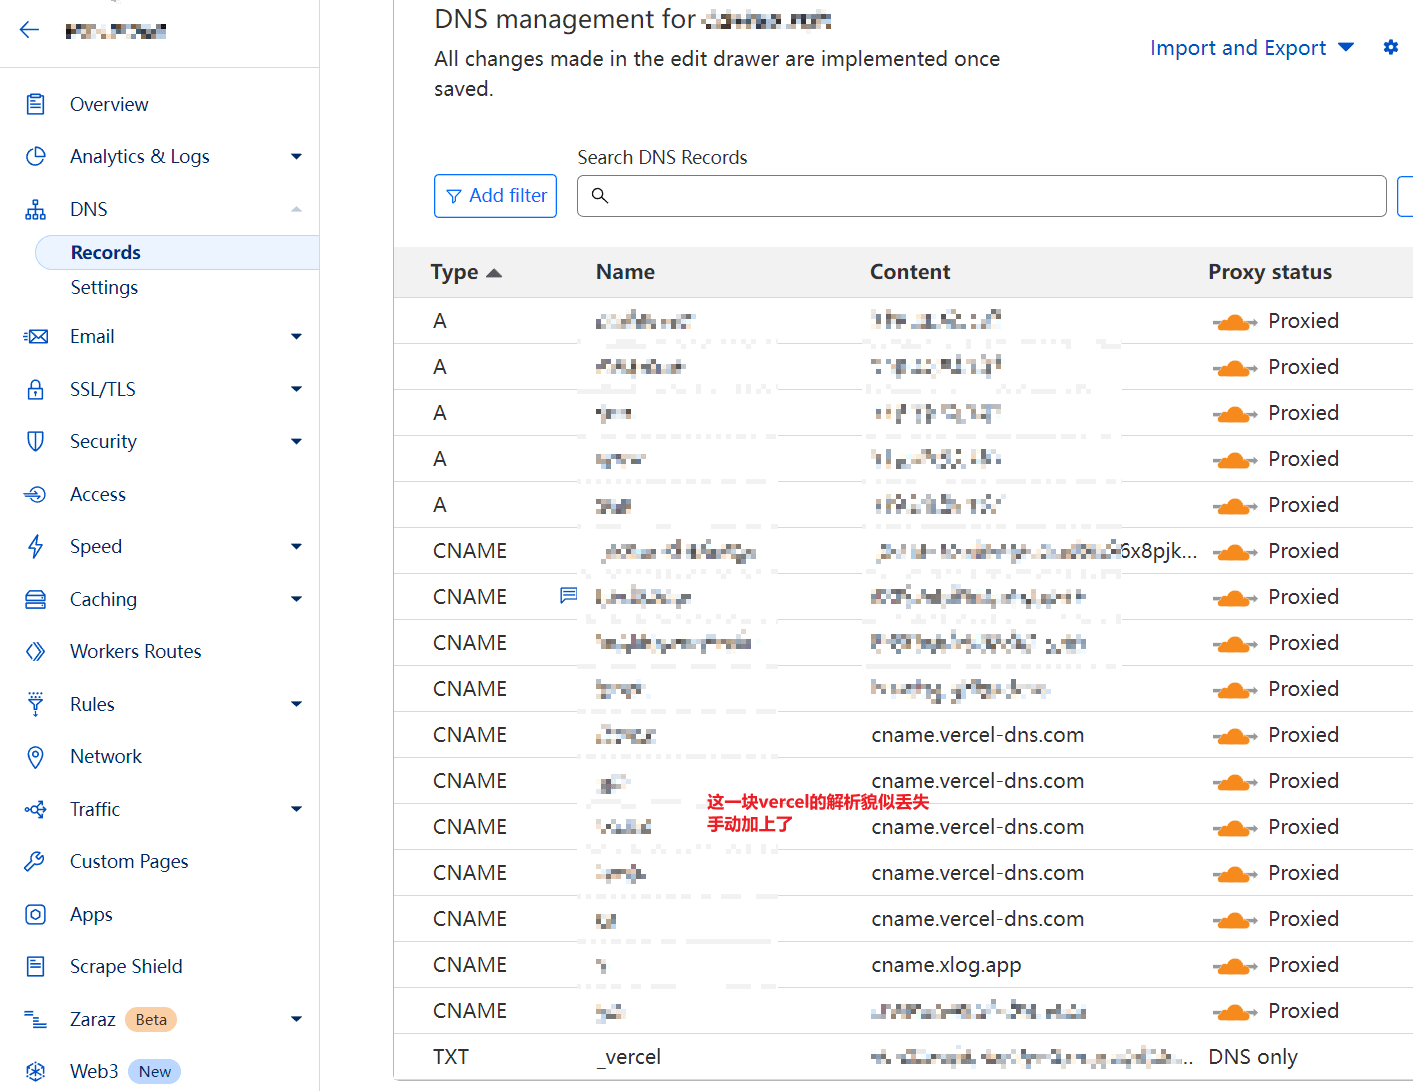Expand the SSL/TLS menu

[x=296, y=389]
